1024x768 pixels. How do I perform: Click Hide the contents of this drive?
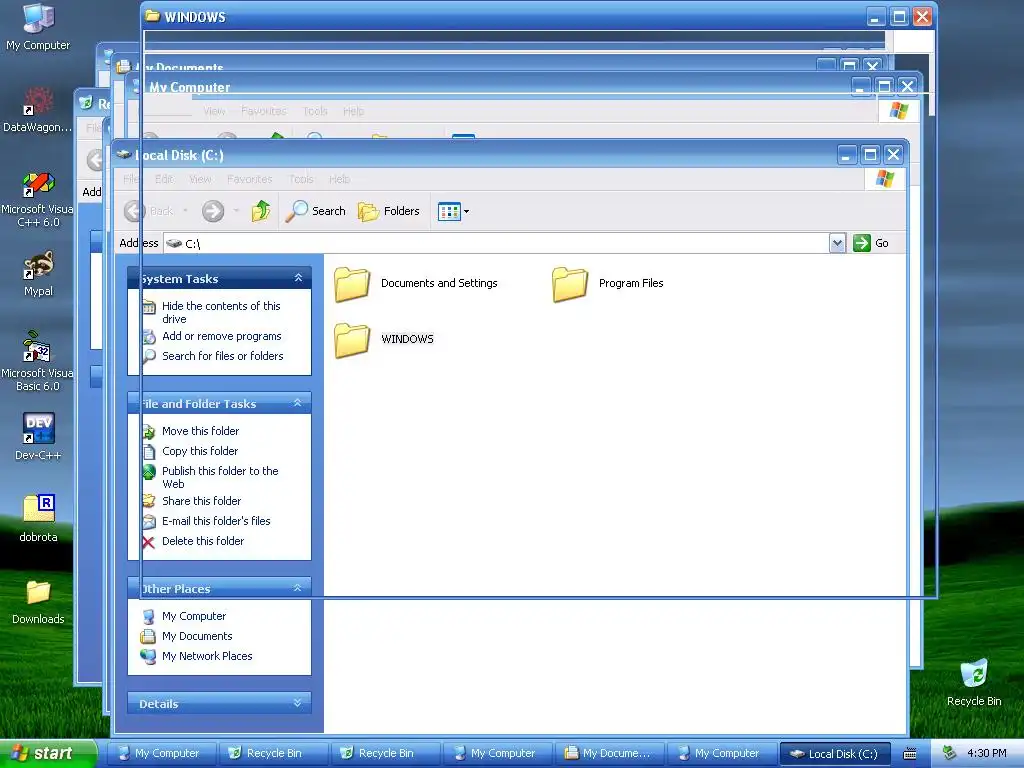[221, 312]
